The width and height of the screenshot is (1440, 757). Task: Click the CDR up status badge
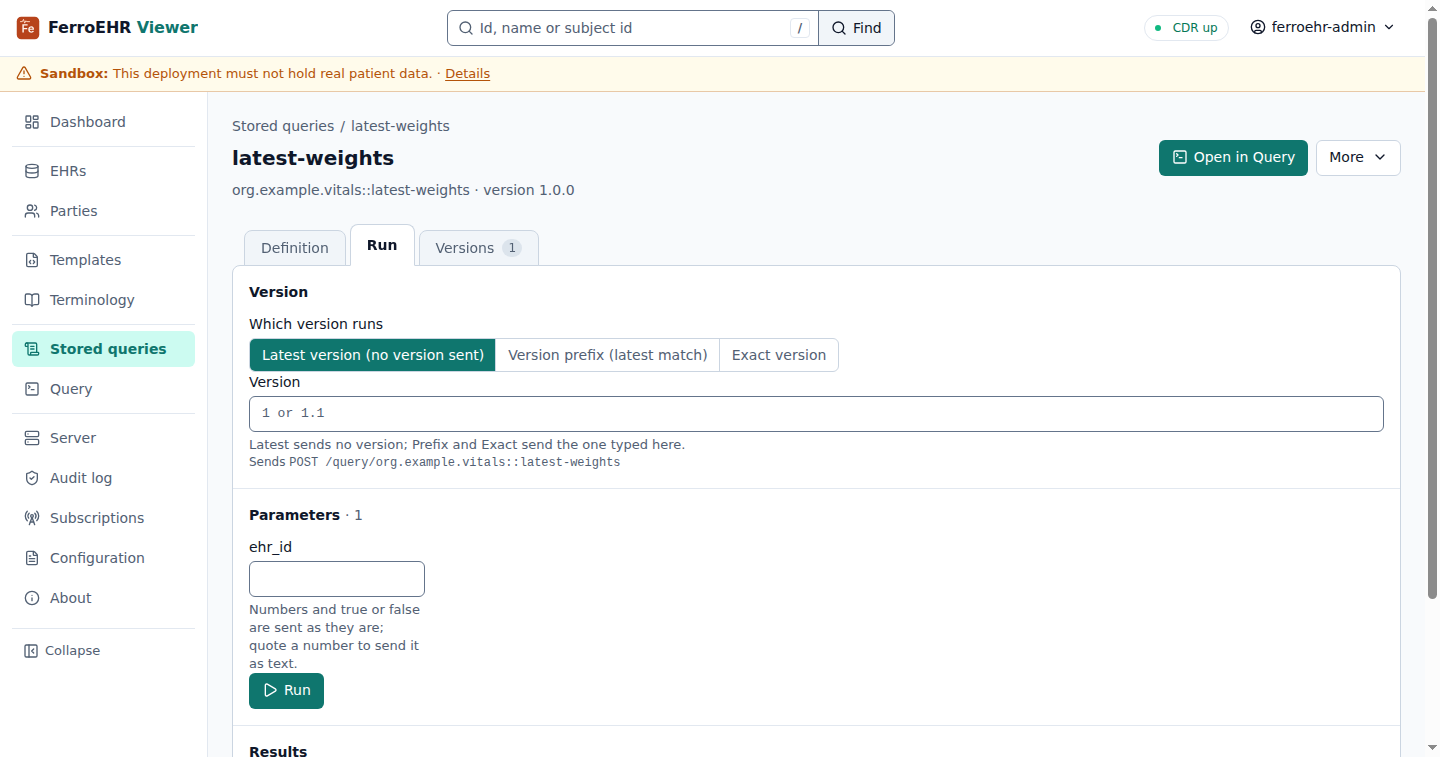pyautogui.click(x=1186, y=28)
